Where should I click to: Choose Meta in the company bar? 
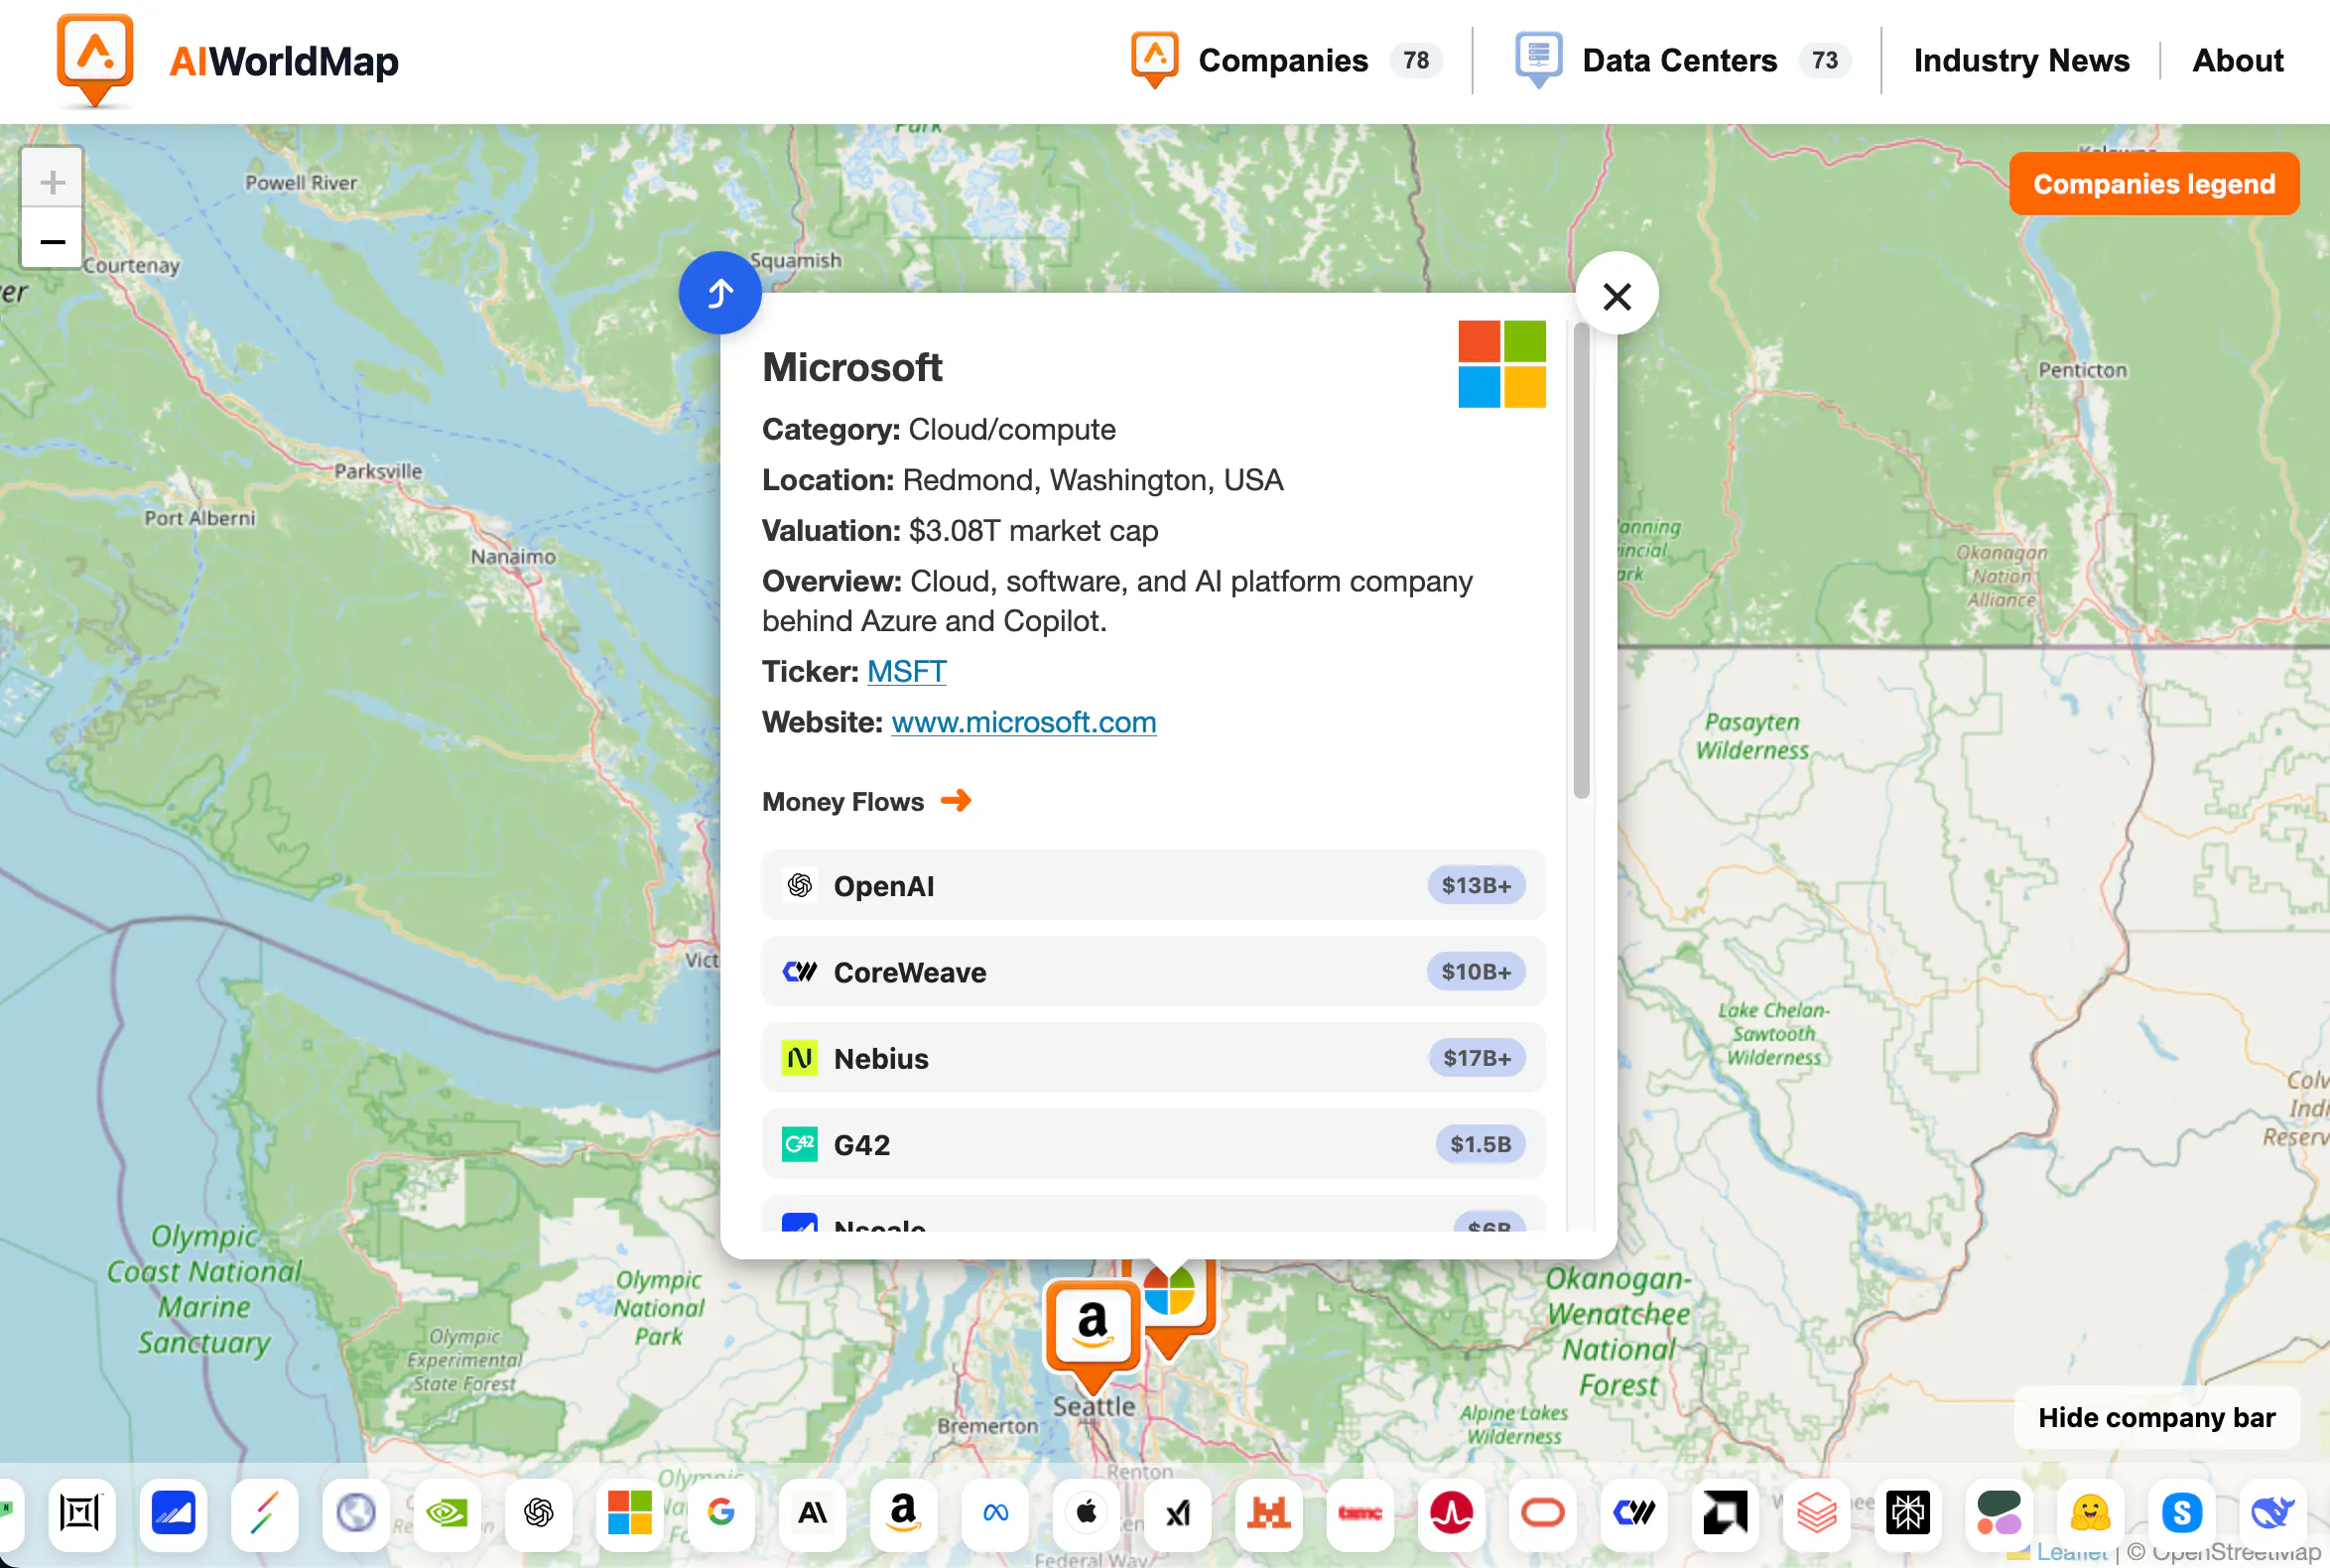(x=996, y=1513)
